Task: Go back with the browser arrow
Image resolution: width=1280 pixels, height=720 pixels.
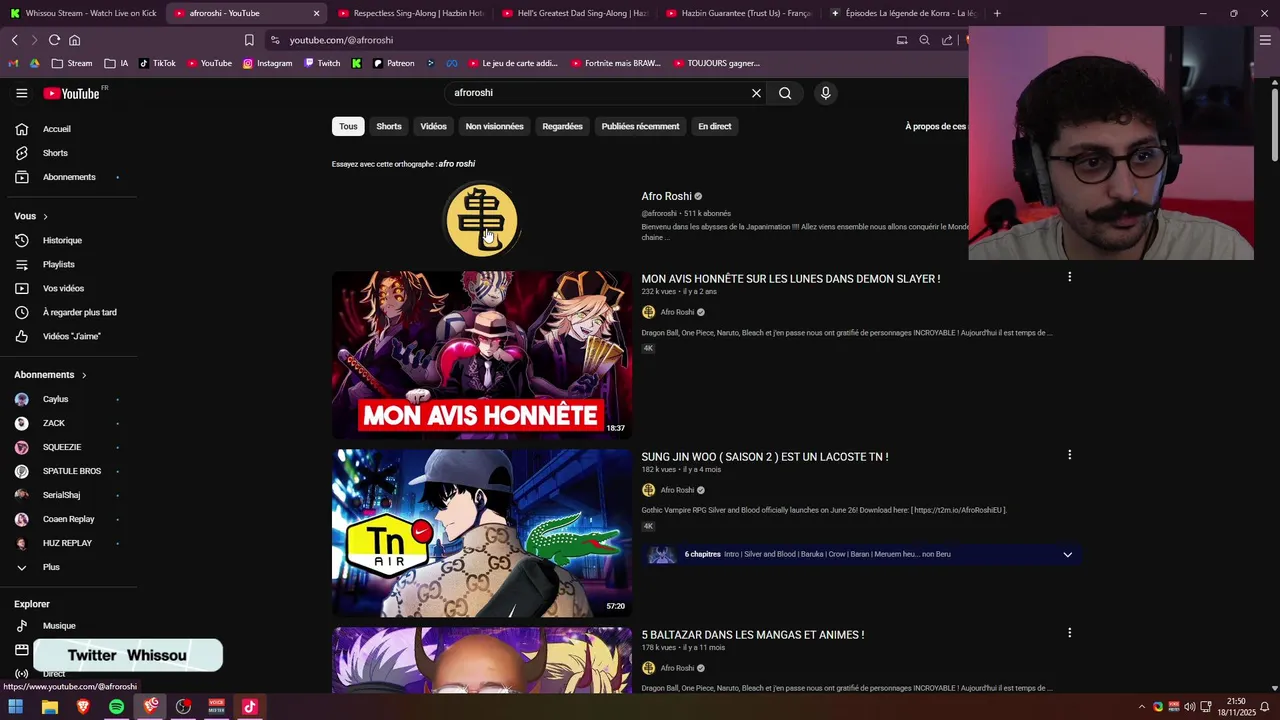Action: 14,40
